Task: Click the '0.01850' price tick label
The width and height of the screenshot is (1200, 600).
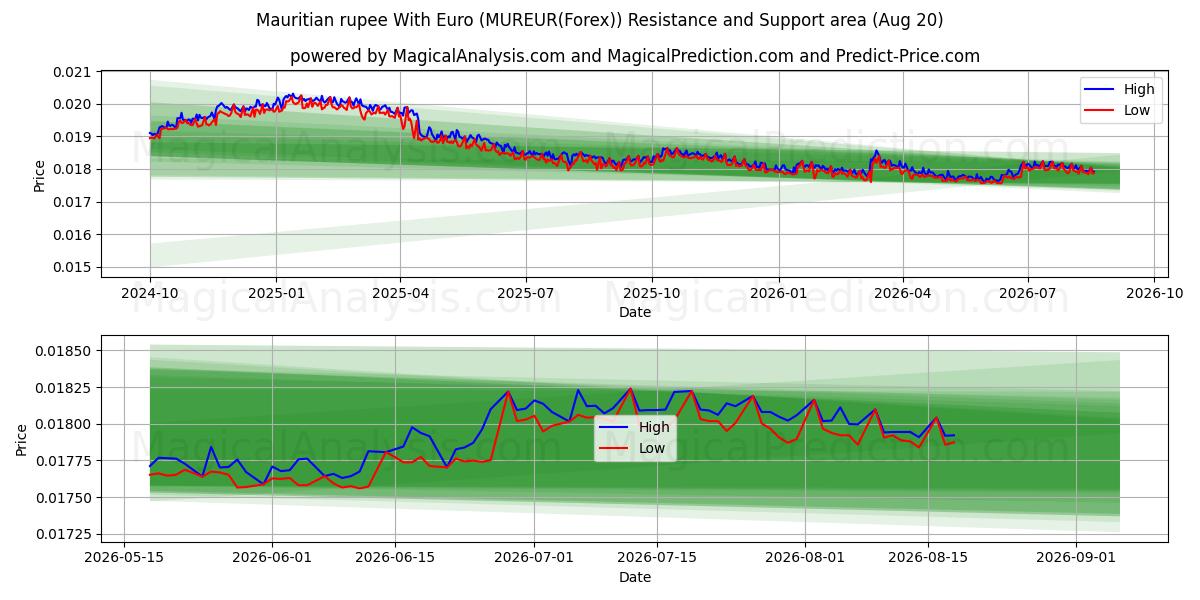Action: pos(63,351)
